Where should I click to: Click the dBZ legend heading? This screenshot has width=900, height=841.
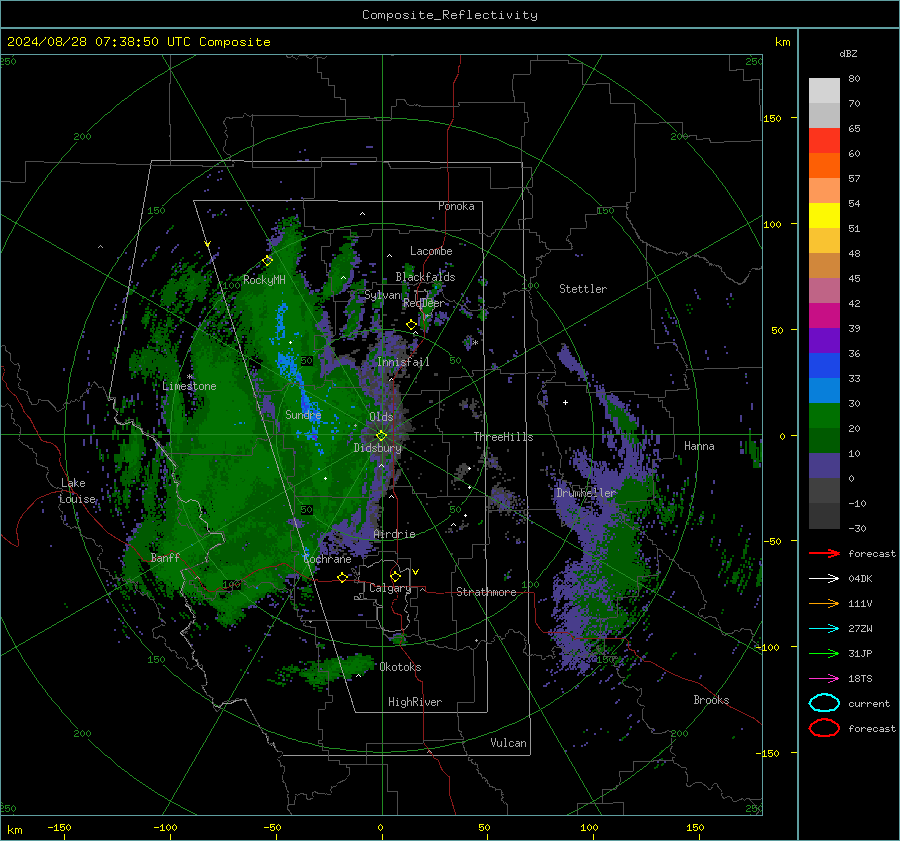[x=848, y=54]
